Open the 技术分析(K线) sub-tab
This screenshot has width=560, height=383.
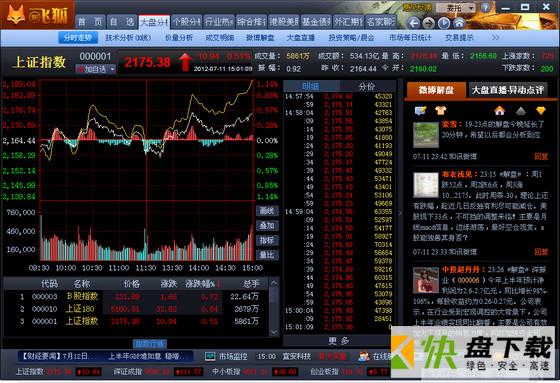[128, 38]
